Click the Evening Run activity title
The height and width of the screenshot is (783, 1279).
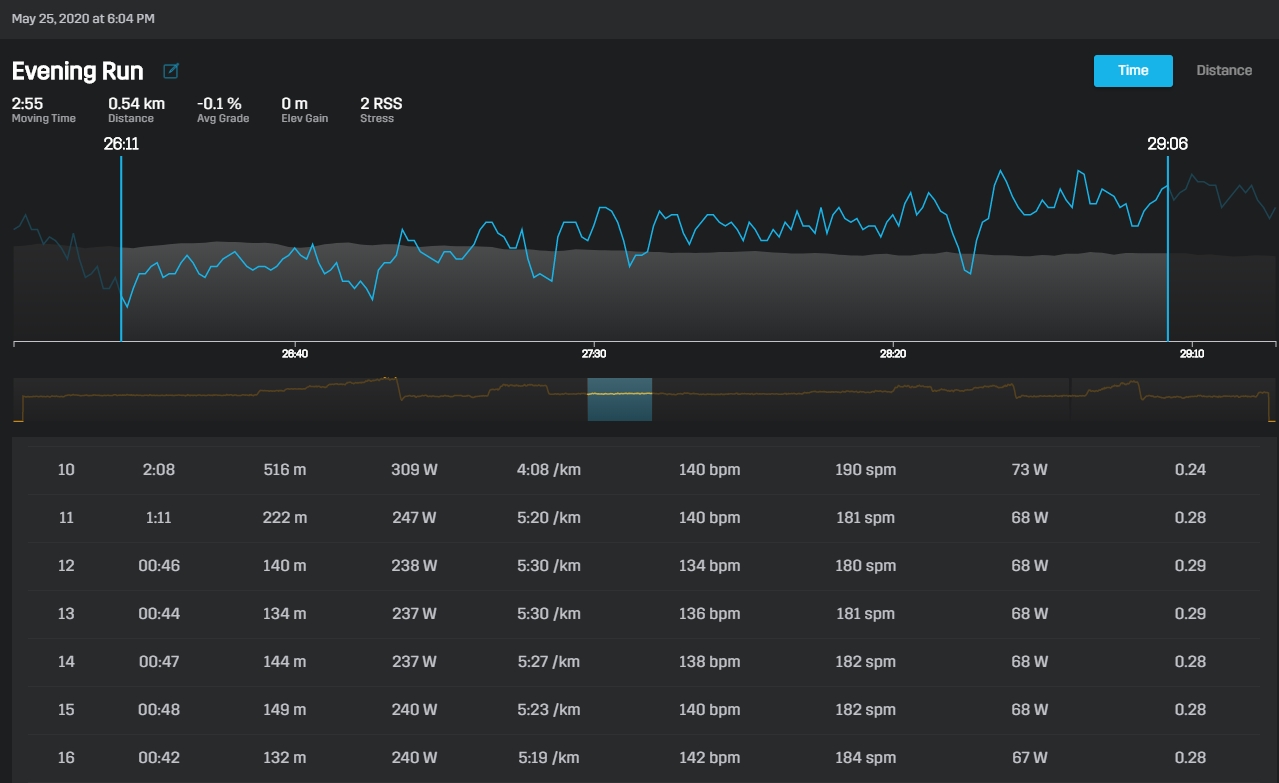coord(78,71)
